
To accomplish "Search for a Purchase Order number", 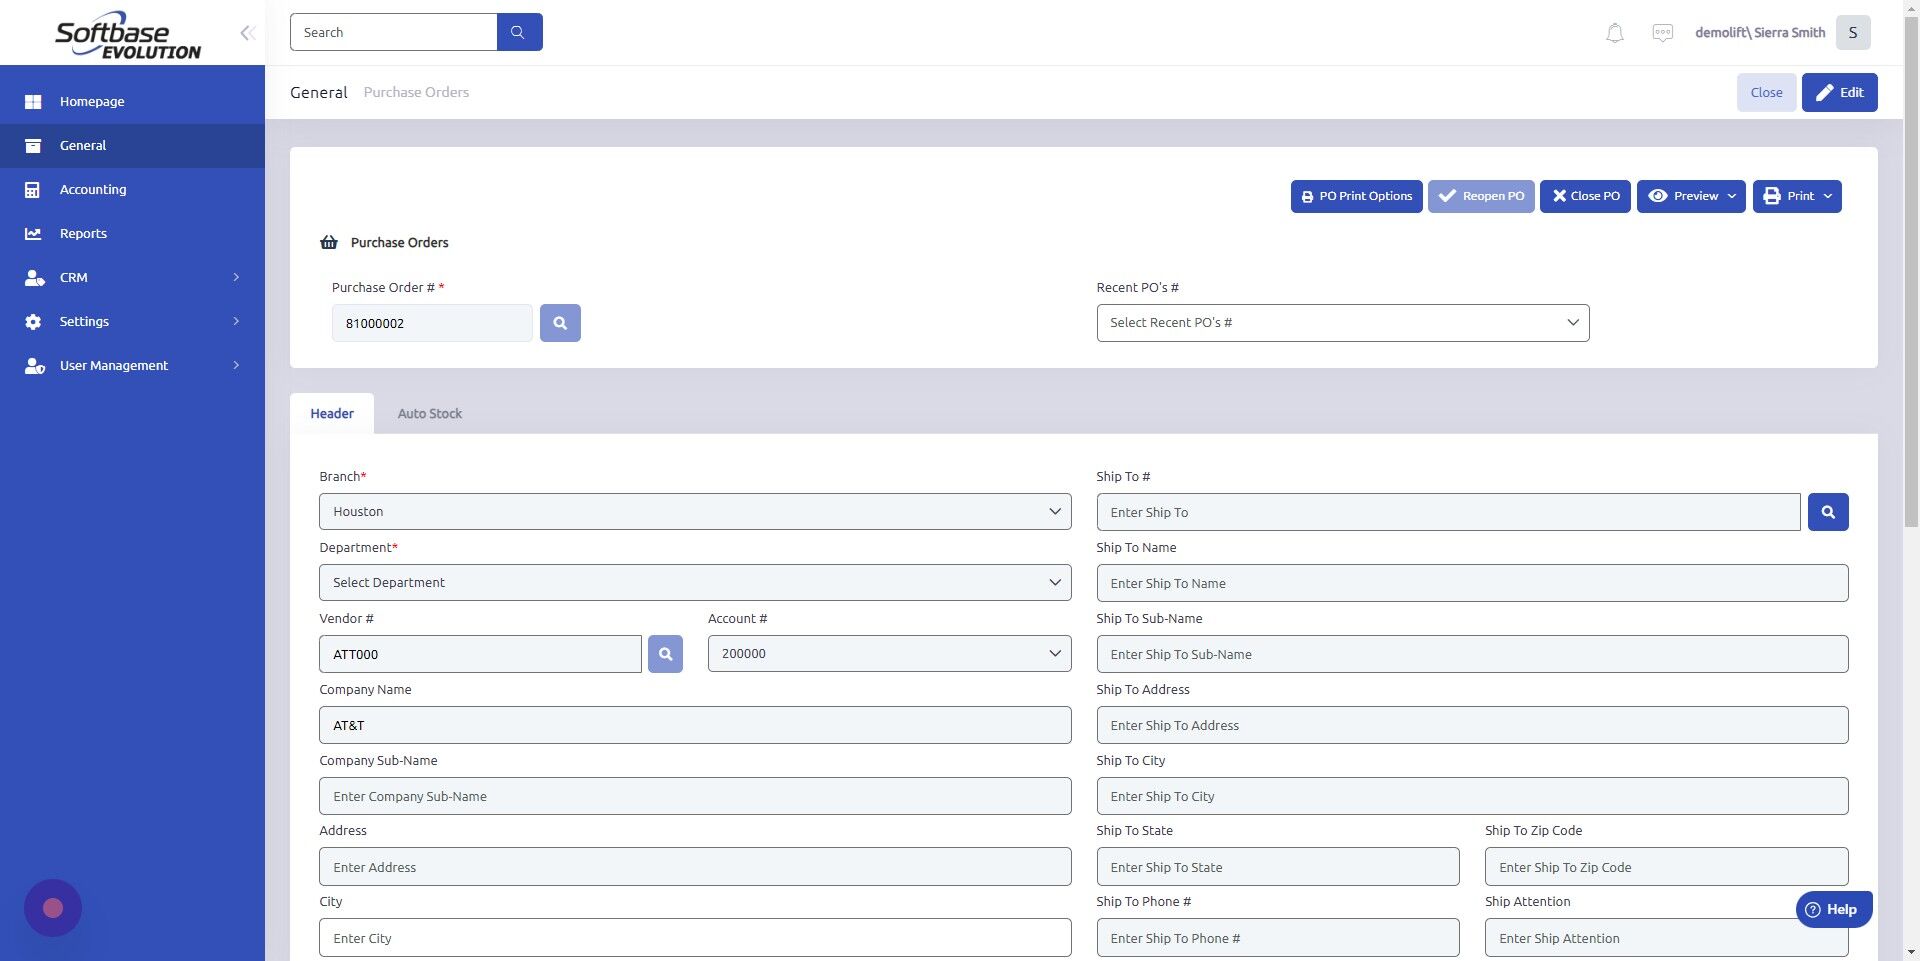I will (x=560, y=322).
